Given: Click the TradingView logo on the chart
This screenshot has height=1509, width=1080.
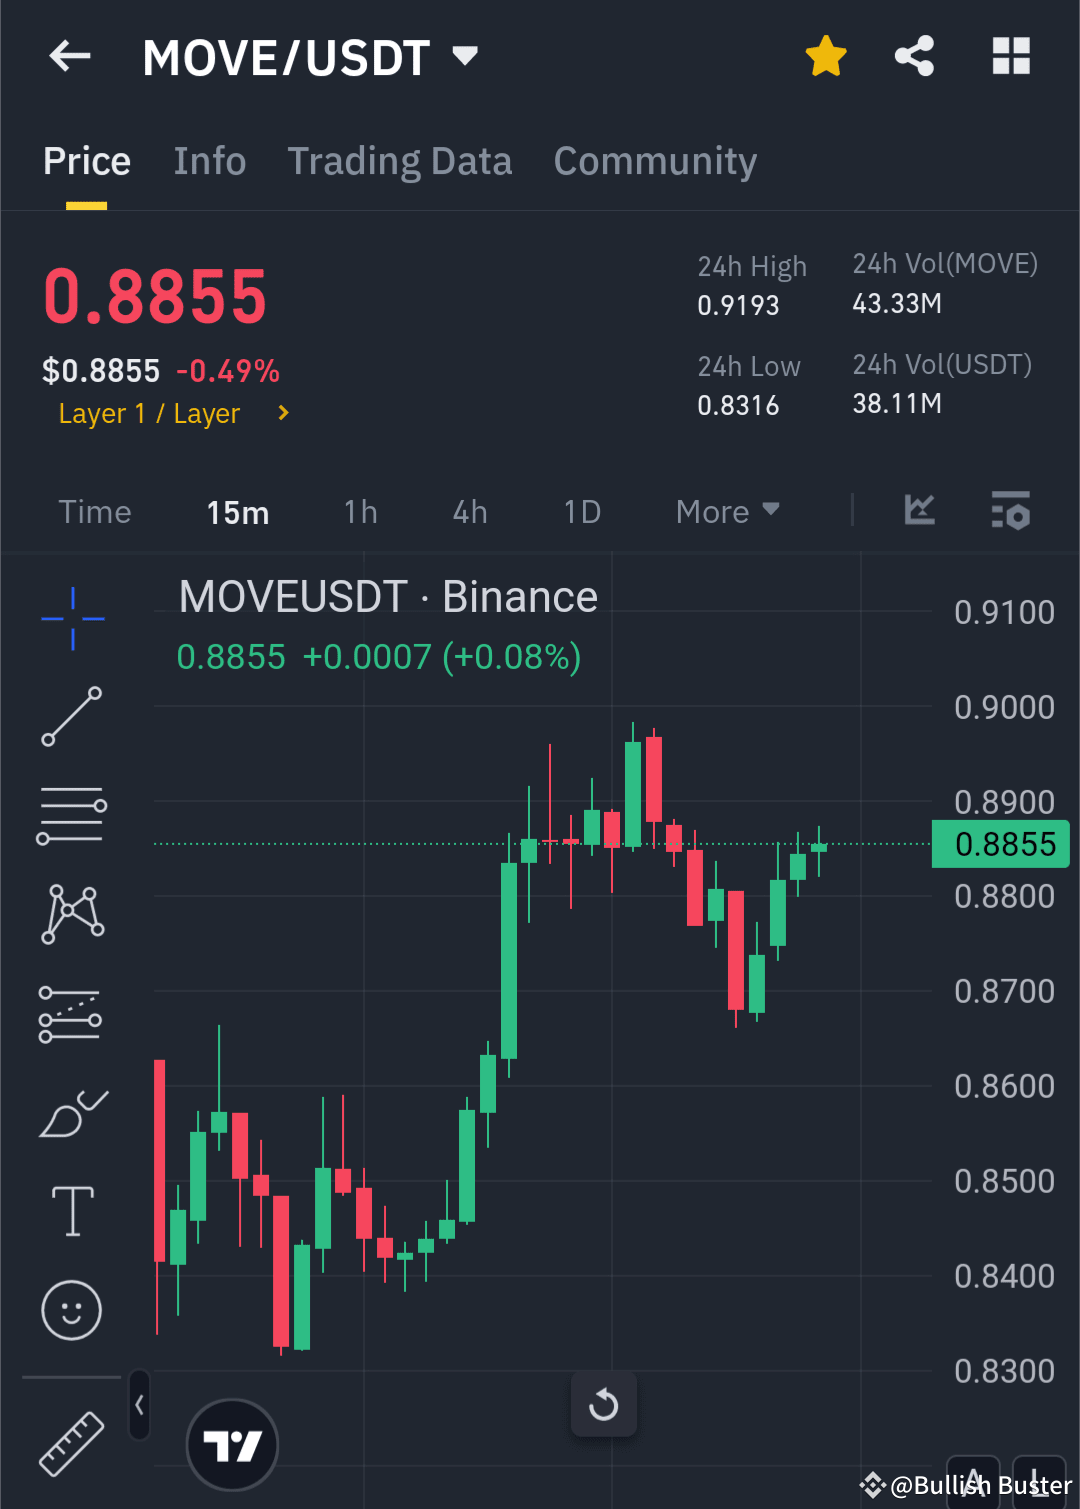Looking at the screenshot, I should click(232, 1443).
